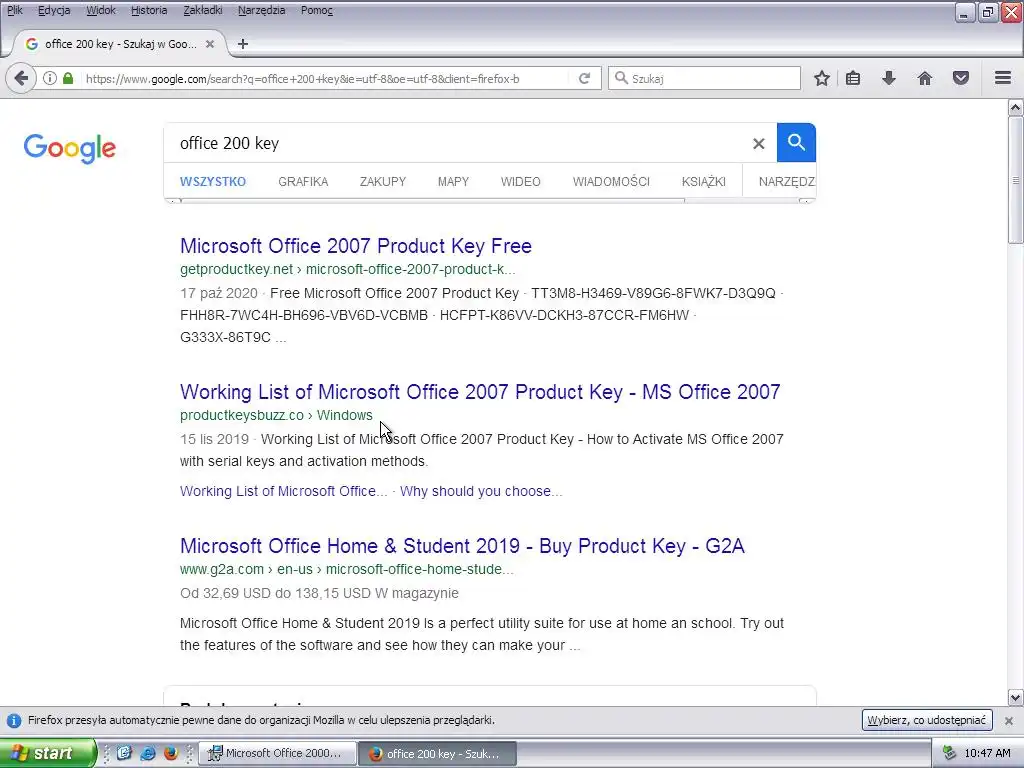Select the WSZYSTKO search tab

213,182
